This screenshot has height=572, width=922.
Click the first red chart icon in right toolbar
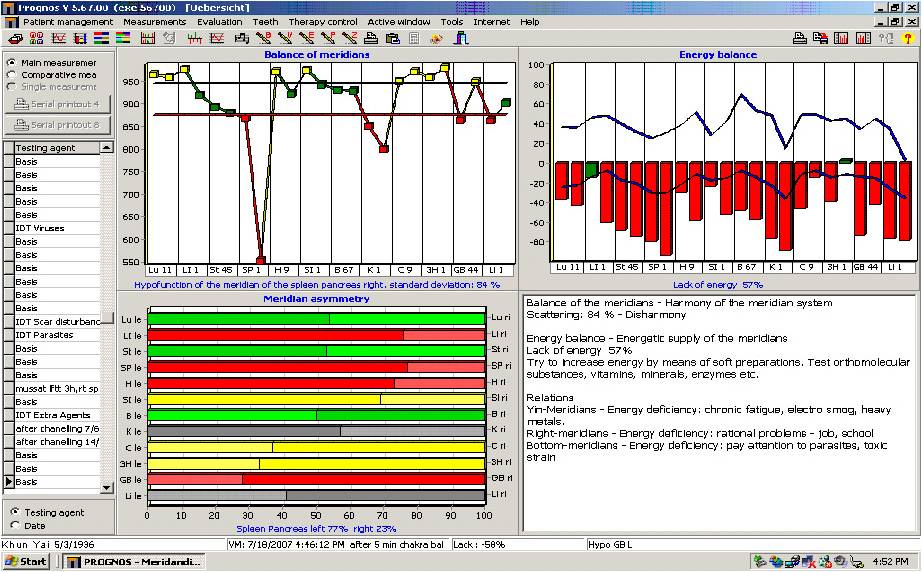click(841, 39)
